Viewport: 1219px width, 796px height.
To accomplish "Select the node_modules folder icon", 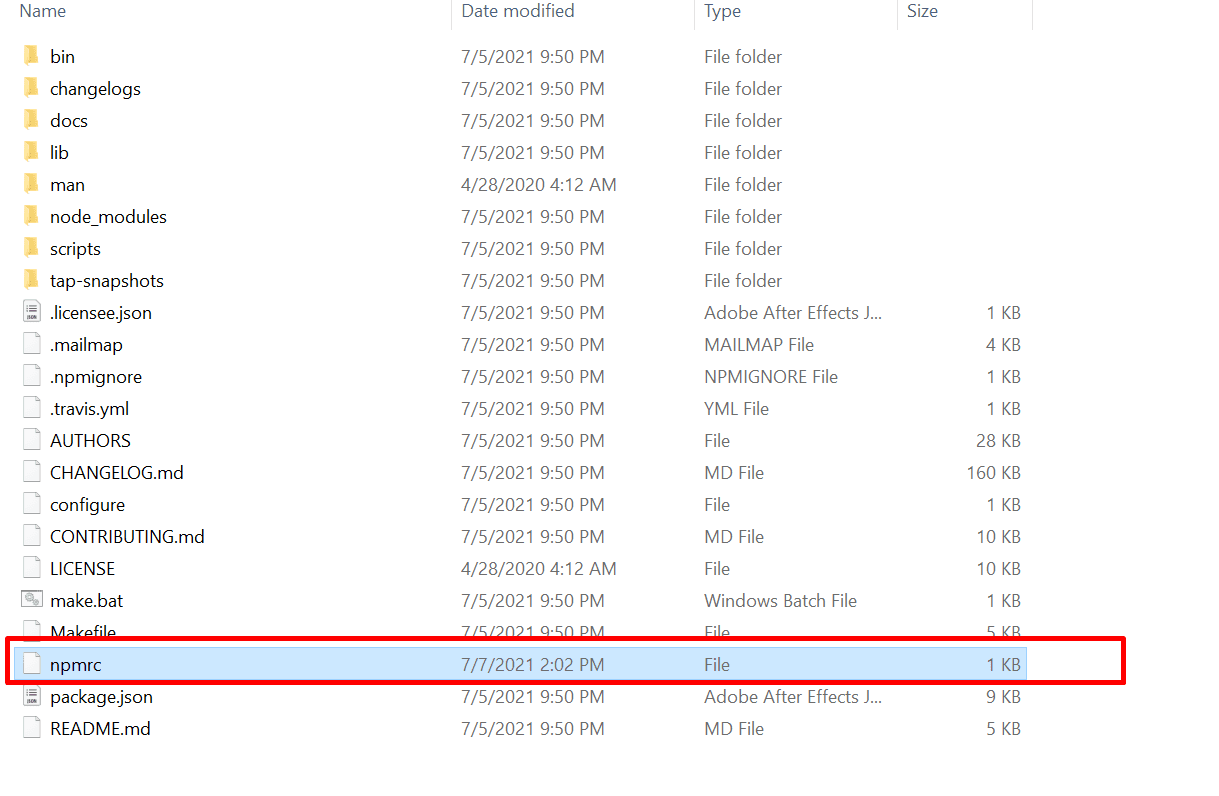I will click(31, 216).
